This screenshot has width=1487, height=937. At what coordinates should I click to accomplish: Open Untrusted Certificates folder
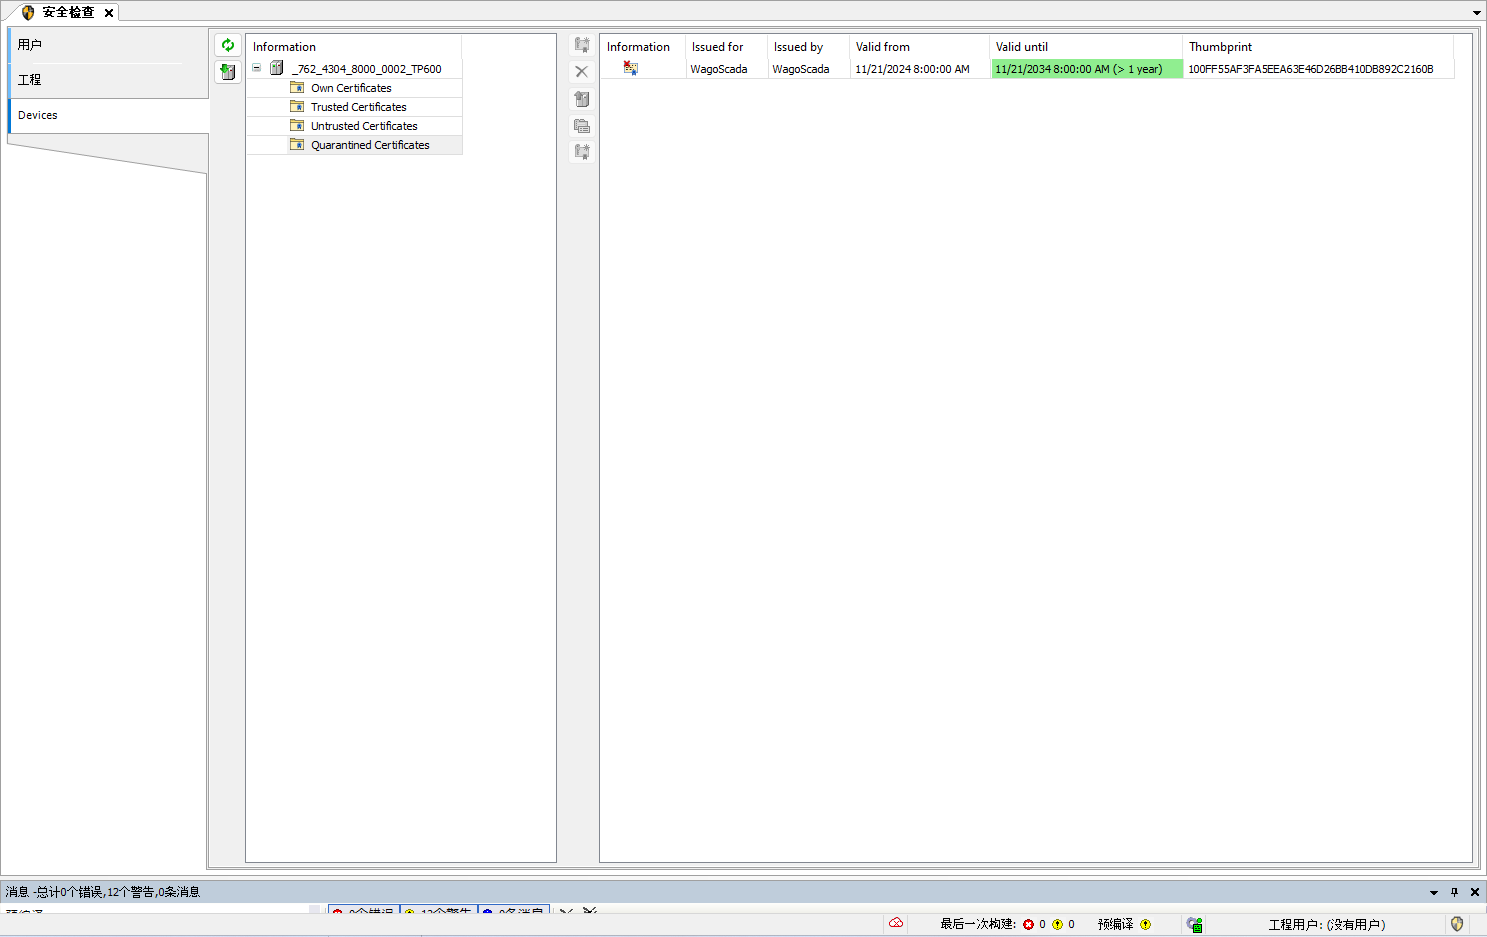click(x=364, y=126)
